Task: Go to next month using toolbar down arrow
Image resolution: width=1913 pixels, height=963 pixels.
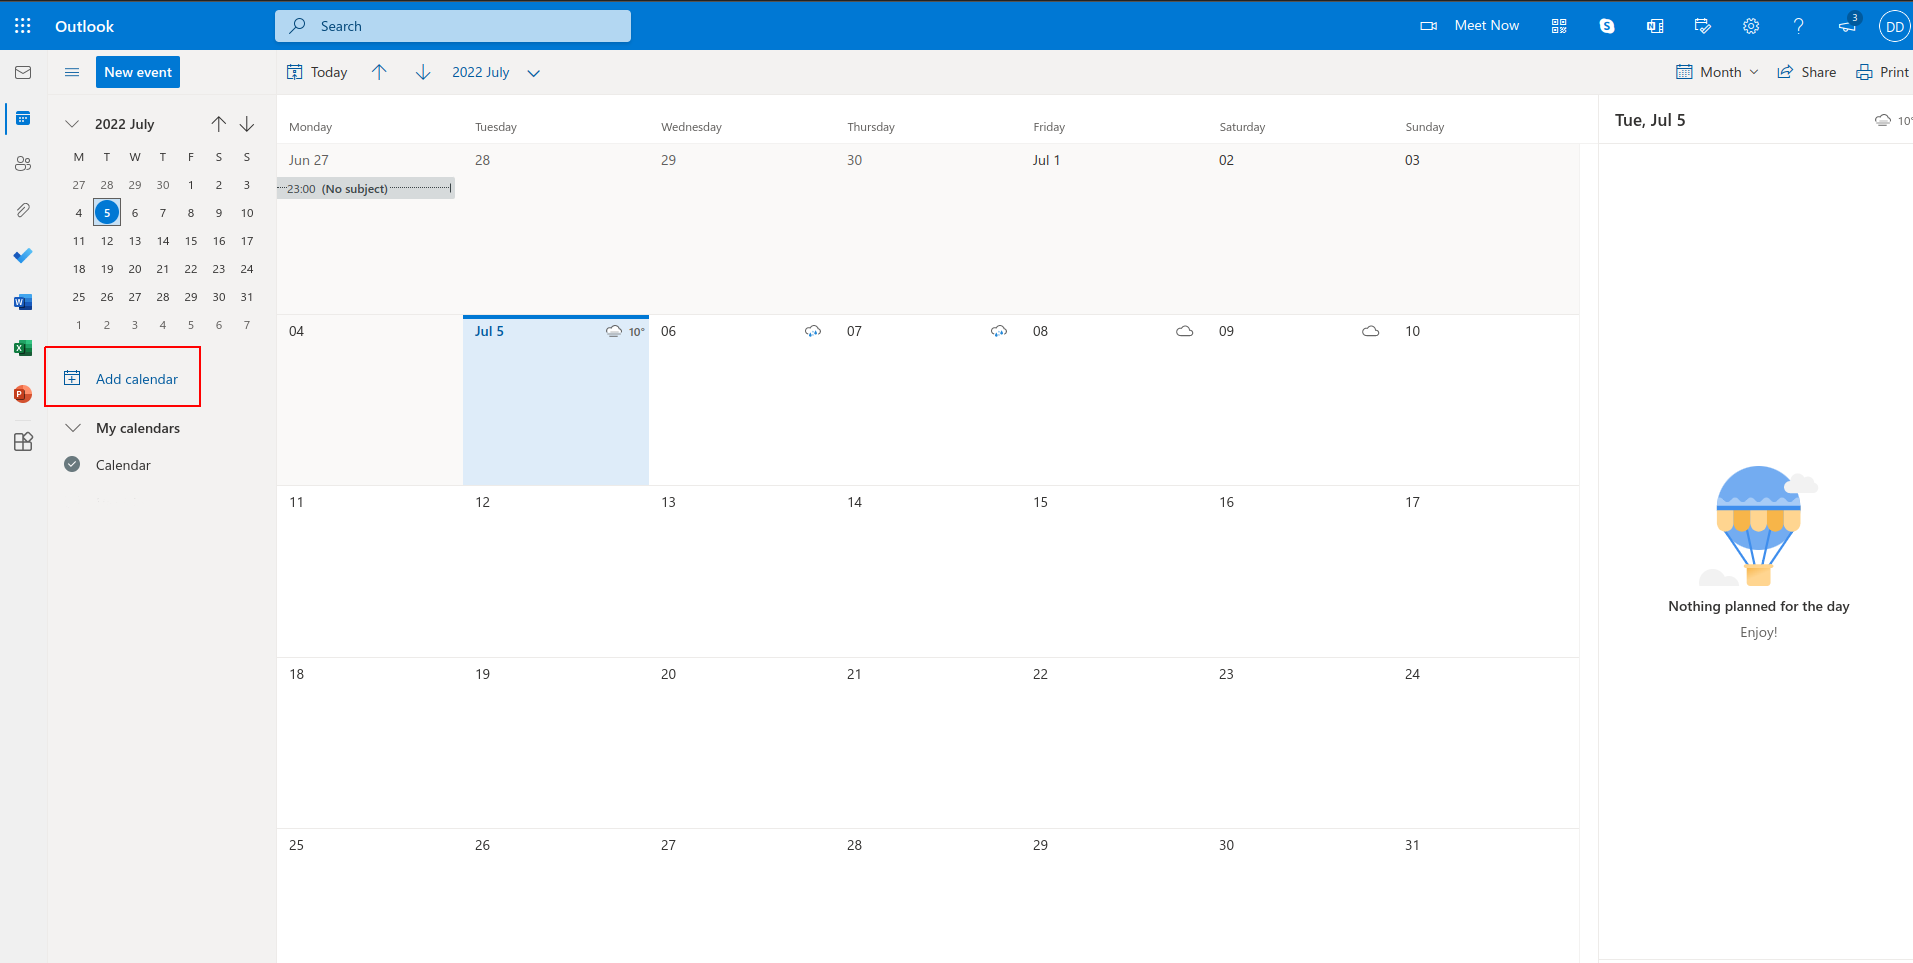Action: coord(423,72)
